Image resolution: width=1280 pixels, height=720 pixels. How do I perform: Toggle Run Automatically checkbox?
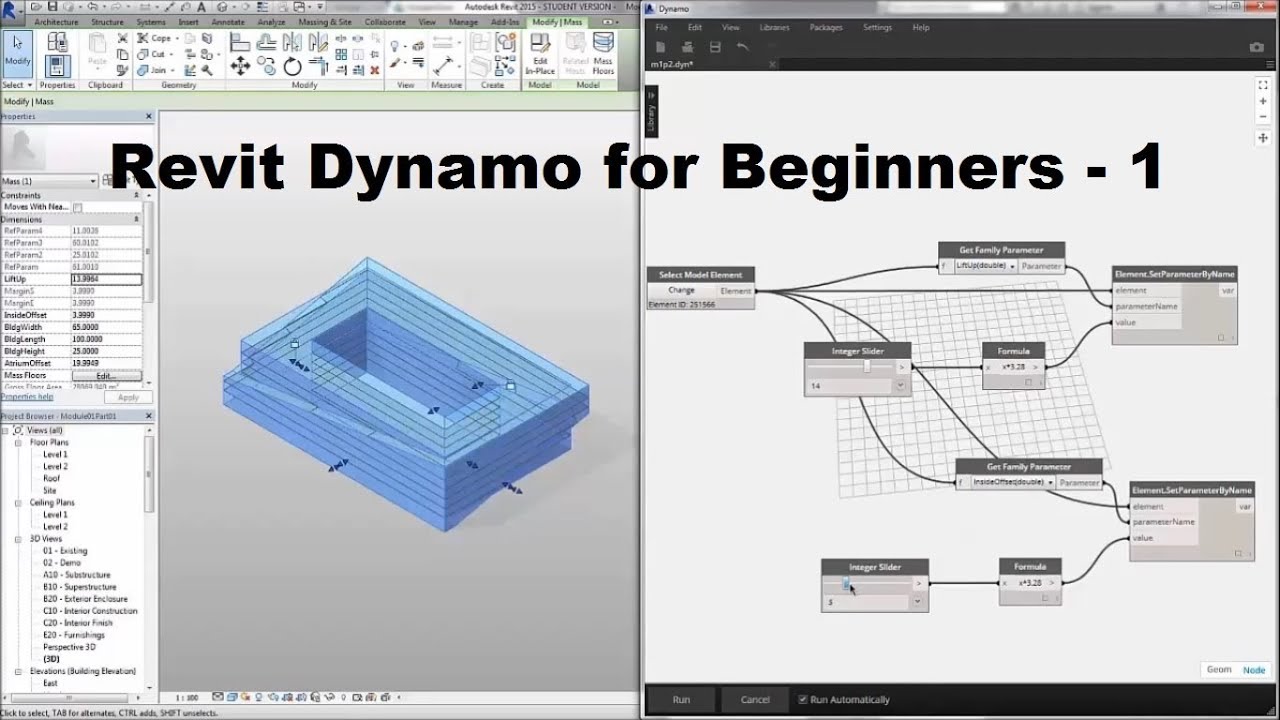pyautogui.click(x=802, y=700)
